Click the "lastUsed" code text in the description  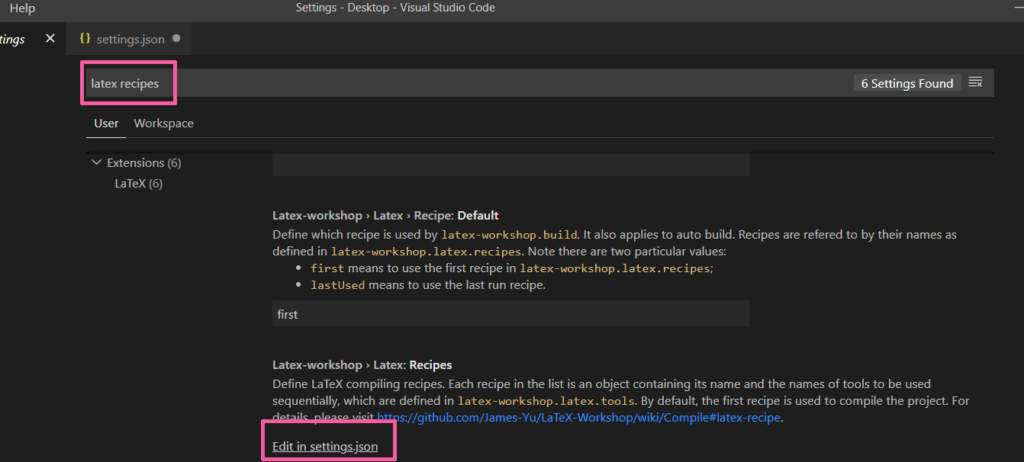point(338,286)
